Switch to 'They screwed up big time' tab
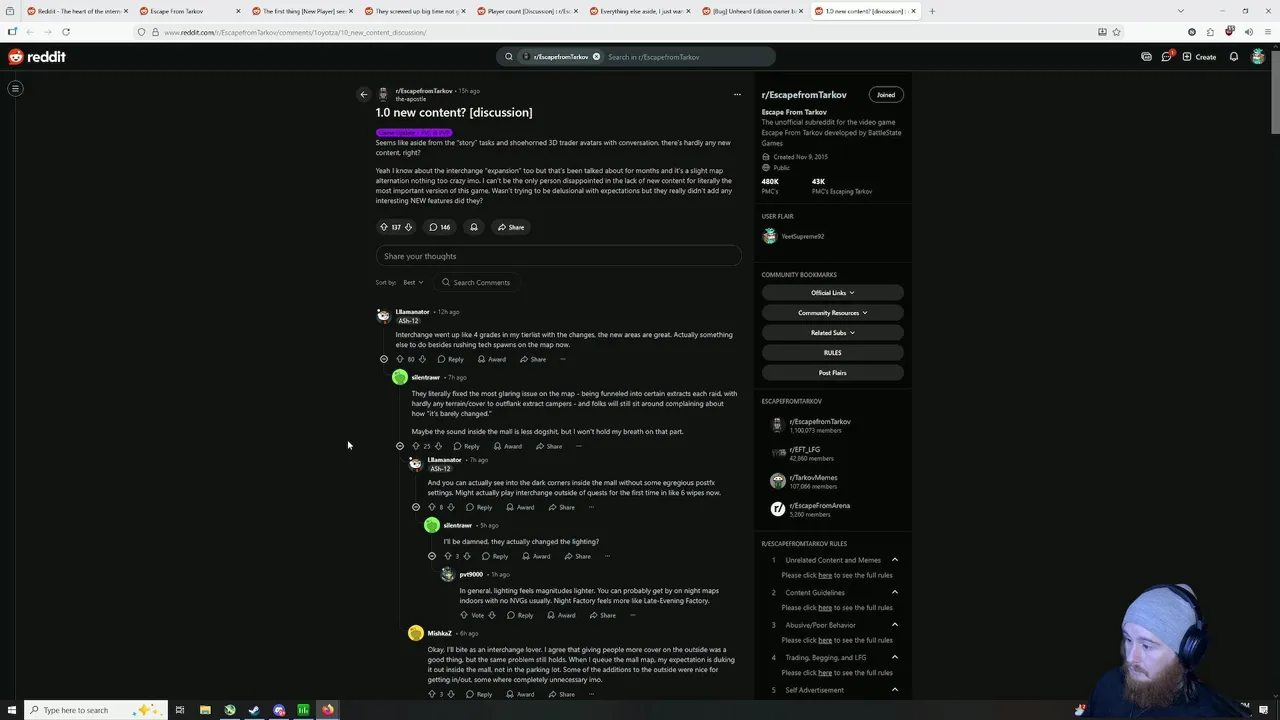The image size is (1280, 720). [x=413, y=11]
